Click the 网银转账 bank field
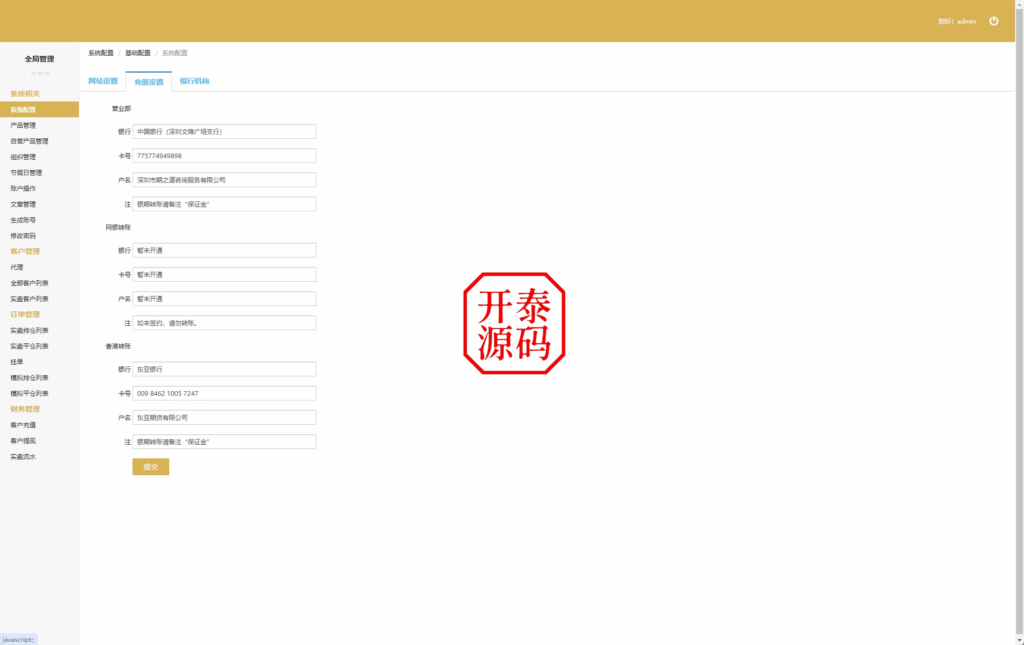 point(224,250)
